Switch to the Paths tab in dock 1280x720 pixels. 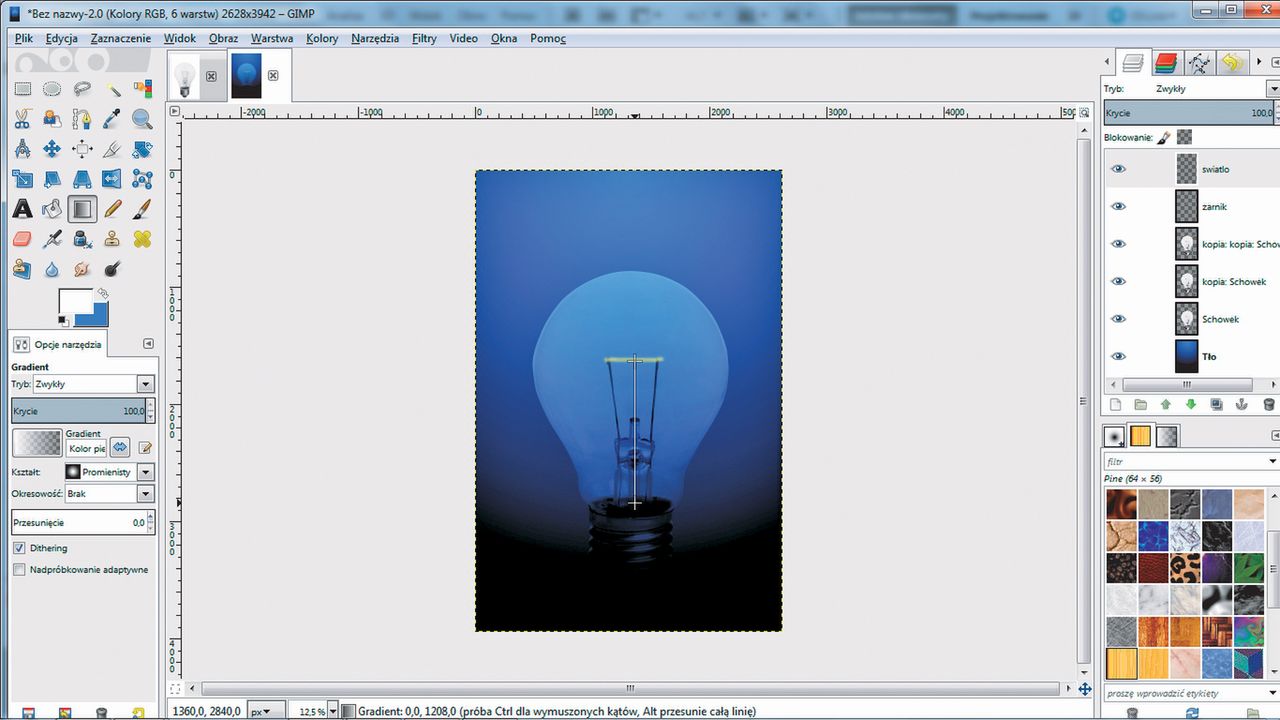click(x=1199, y=63)
